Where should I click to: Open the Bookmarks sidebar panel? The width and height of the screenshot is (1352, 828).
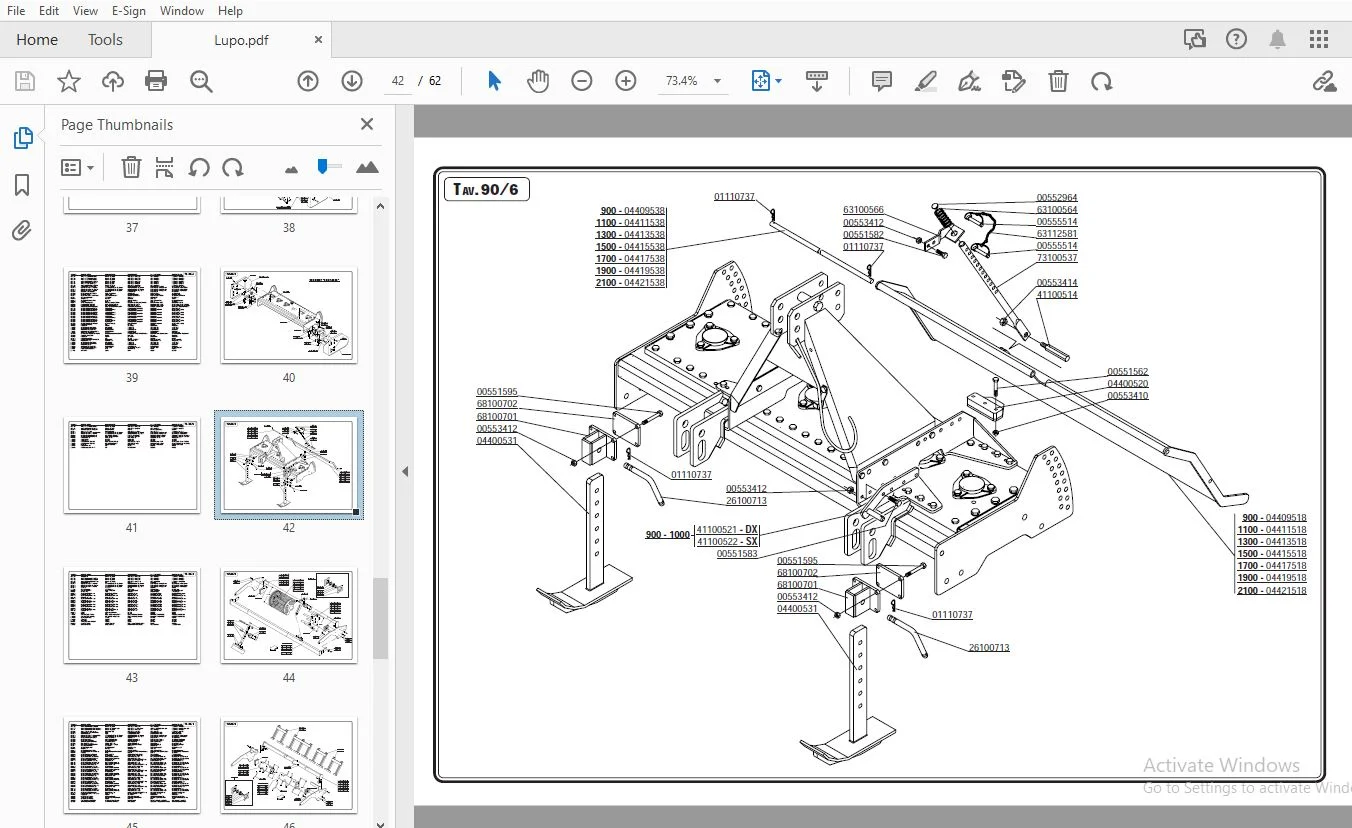(22, 185)
